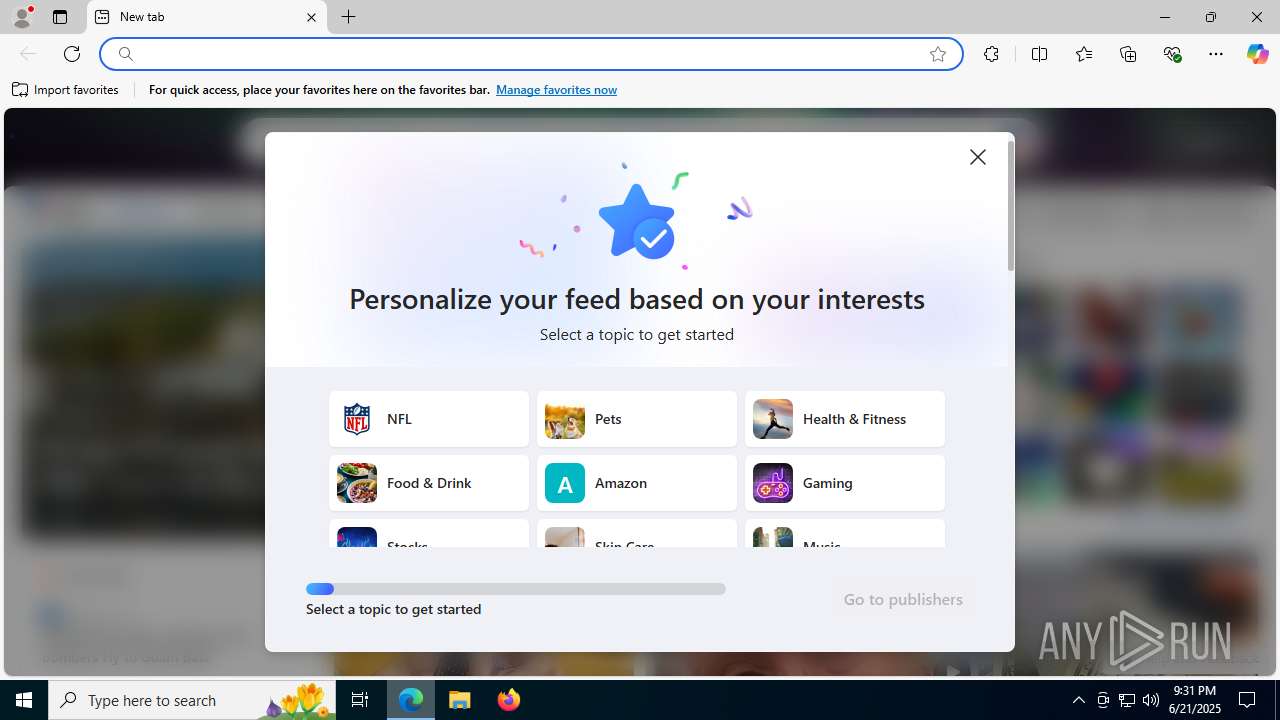The height and width of the screenshot is (720, 1280).
Task: Open the volume control icon
Action: pyautogui.click(x=1151, y=700)
